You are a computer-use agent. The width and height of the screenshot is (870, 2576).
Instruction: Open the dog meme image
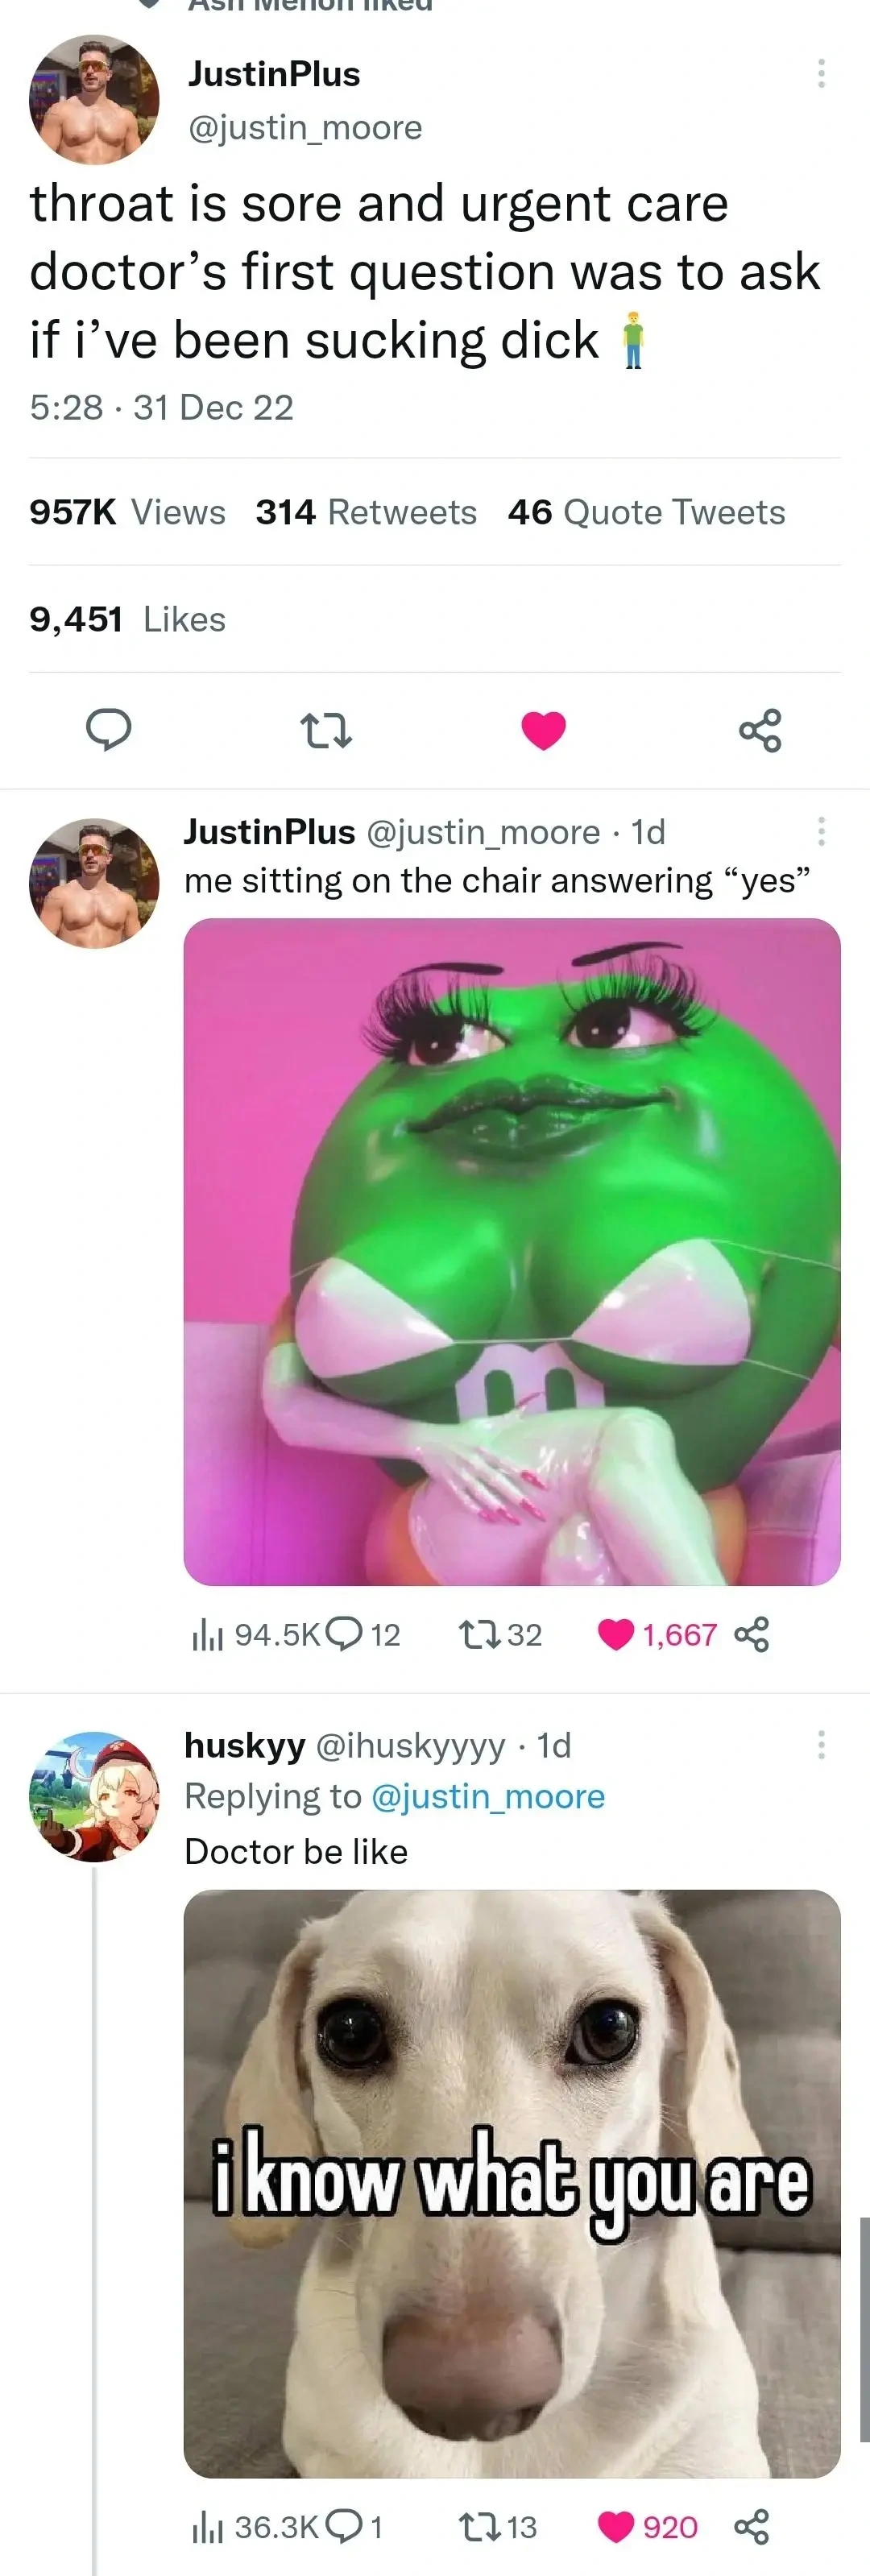[512, 2183]
